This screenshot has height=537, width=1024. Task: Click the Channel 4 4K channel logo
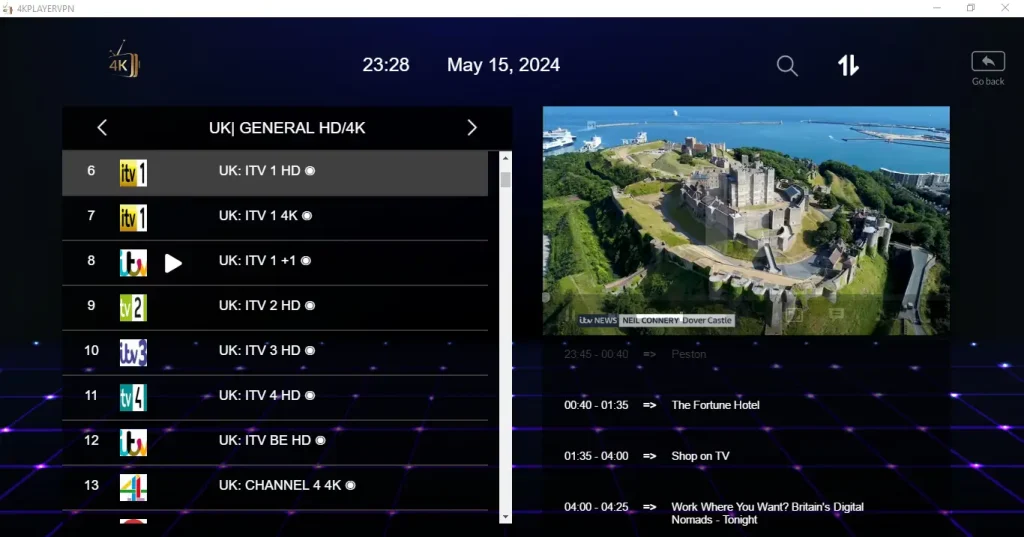coord(133,488)
